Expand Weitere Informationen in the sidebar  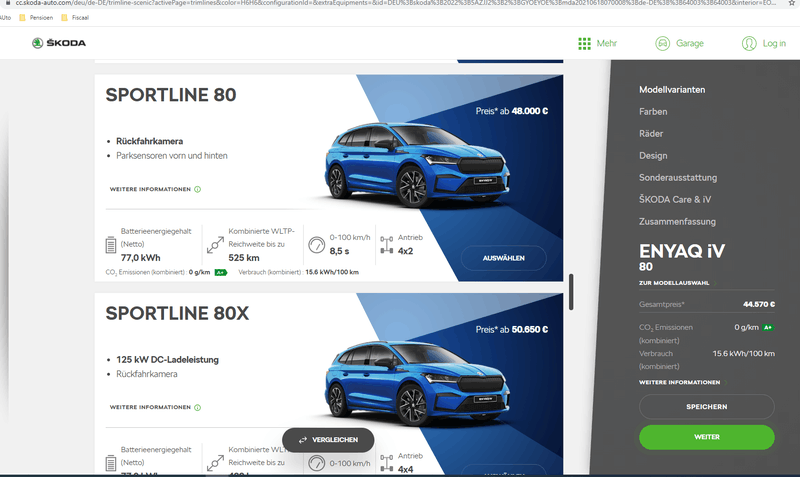click(x=680, y=383)
